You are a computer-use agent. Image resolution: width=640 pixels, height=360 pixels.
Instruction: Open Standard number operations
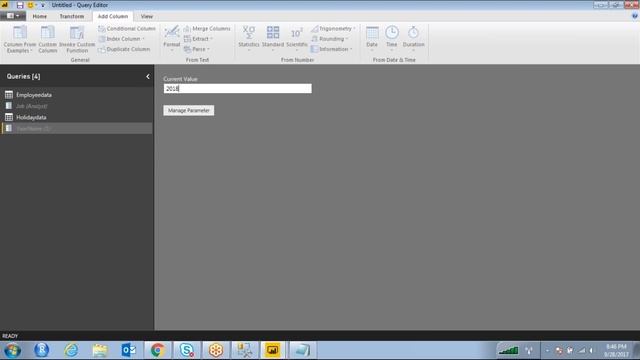point(273,38)
